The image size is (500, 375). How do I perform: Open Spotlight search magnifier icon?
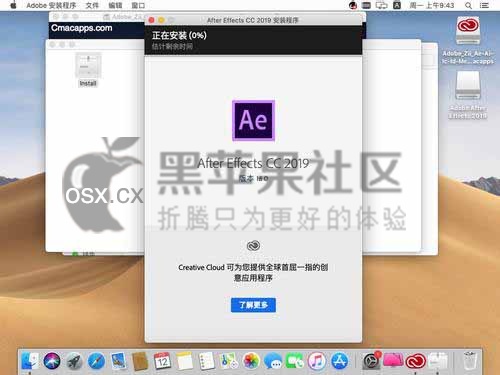[x=468, y=5]
